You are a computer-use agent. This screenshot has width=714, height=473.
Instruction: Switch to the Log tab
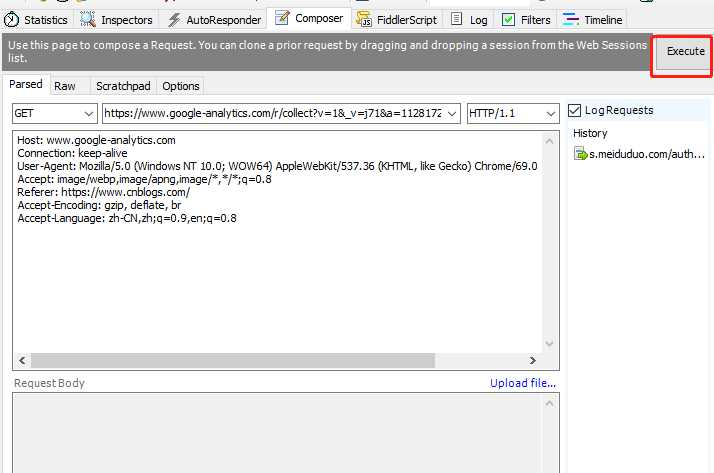click(x=469, y=20)
